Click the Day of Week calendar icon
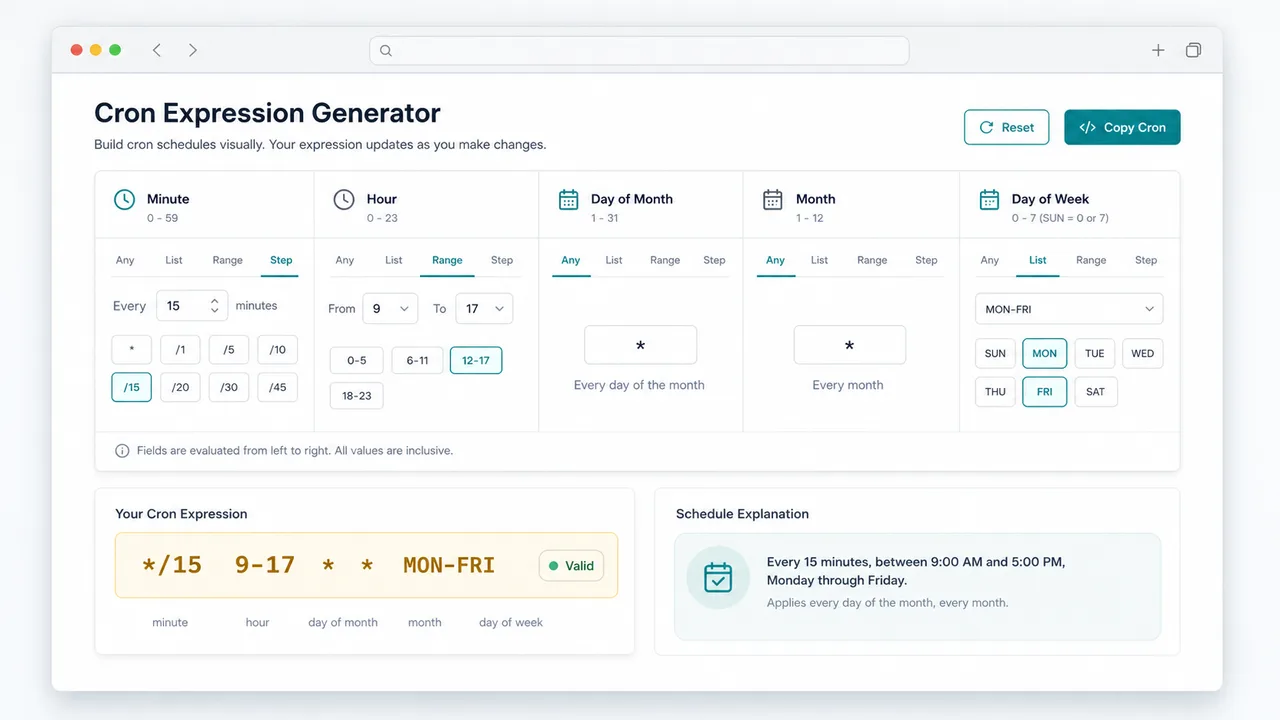The image size is (1280, 720). tap(989, 199)
